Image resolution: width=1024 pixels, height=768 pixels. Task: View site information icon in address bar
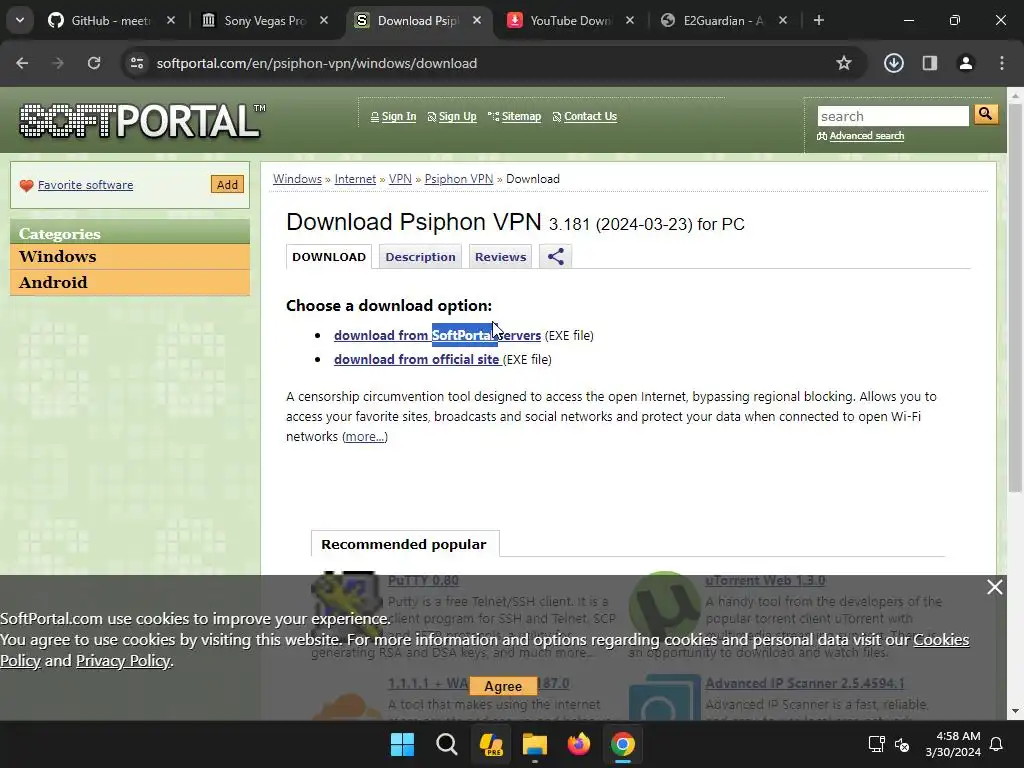[136, 63]
